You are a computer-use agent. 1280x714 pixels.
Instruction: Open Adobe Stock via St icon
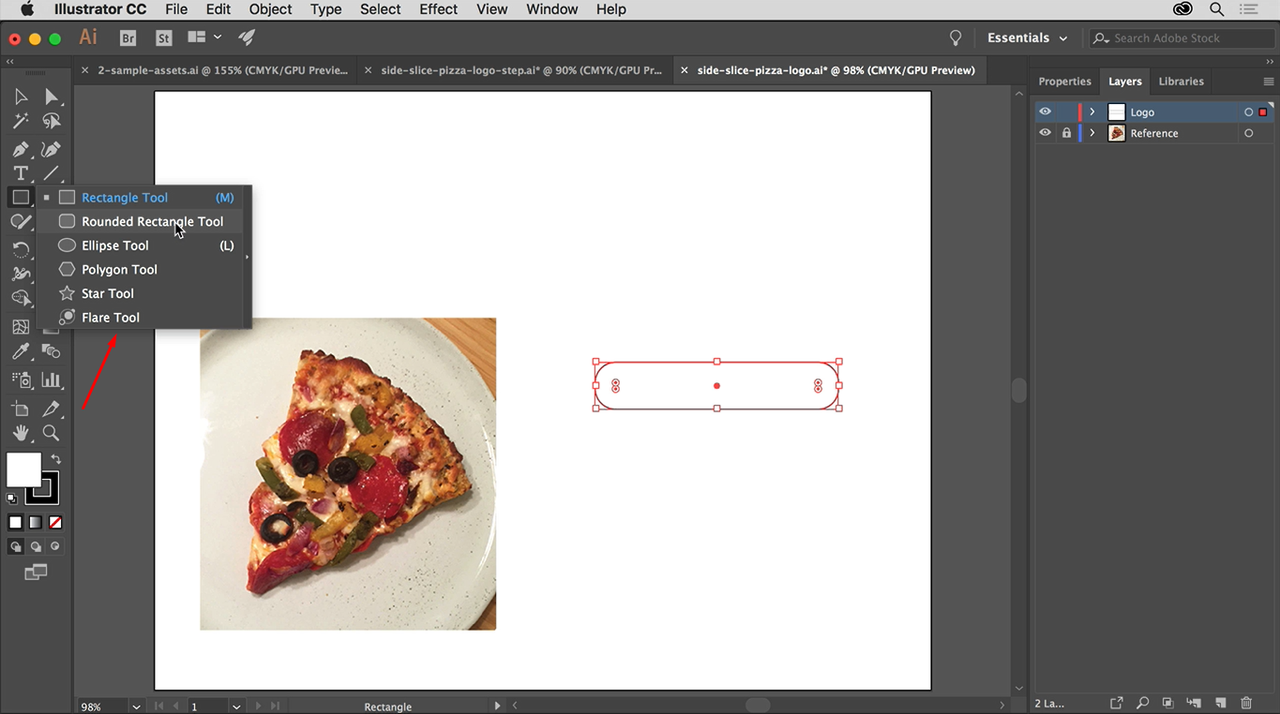(x=164, y=38)
